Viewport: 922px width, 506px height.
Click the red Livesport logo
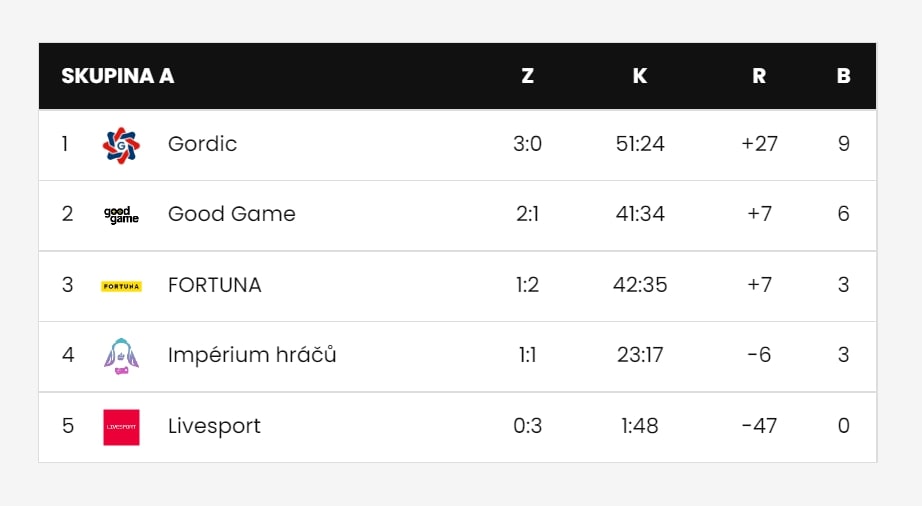pos(121,427)
